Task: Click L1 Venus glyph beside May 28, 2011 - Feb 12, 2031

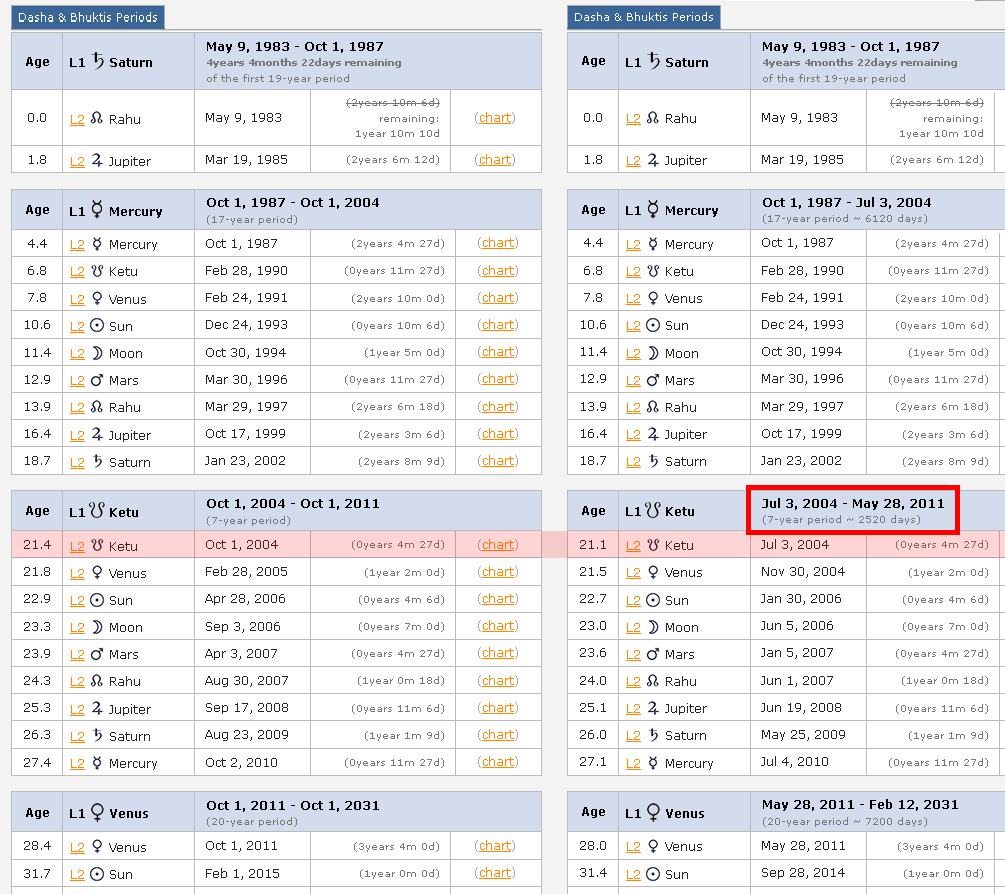Action: [x=652, y=813]
